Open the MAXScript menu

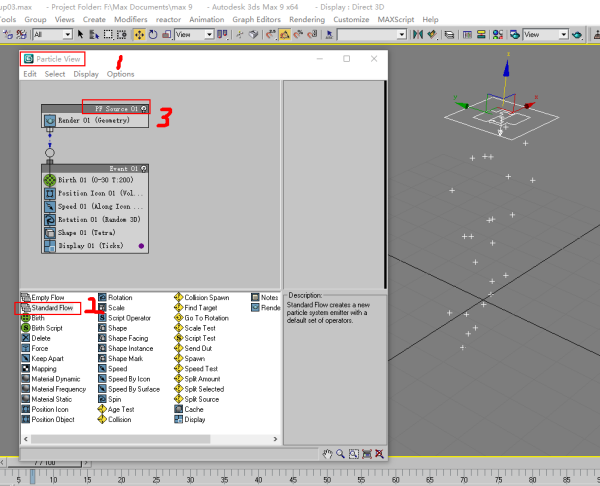pos(396,19)
